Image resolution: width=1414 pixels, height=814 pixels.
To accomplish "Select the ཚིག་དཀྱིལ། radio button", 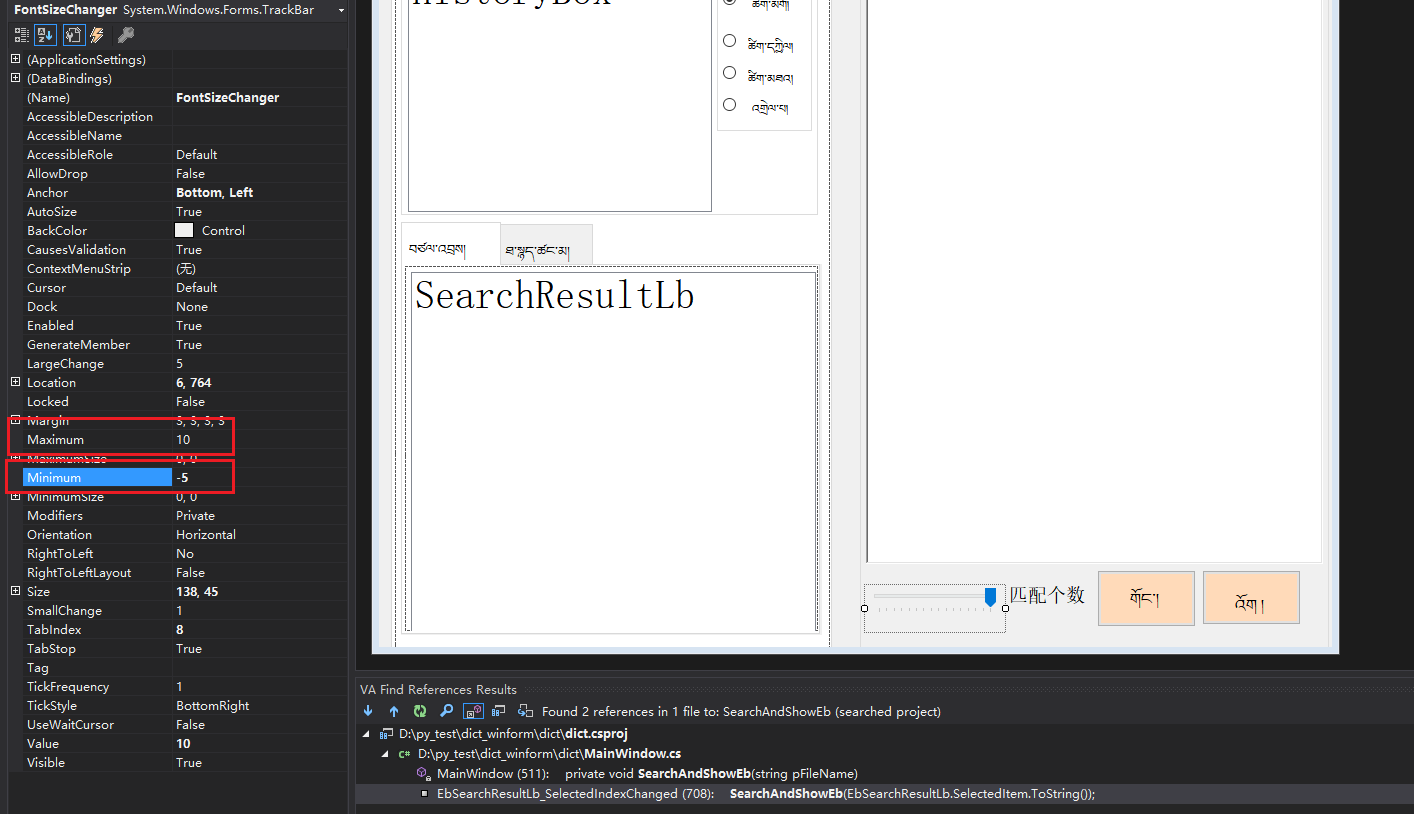I will (729, 41).
